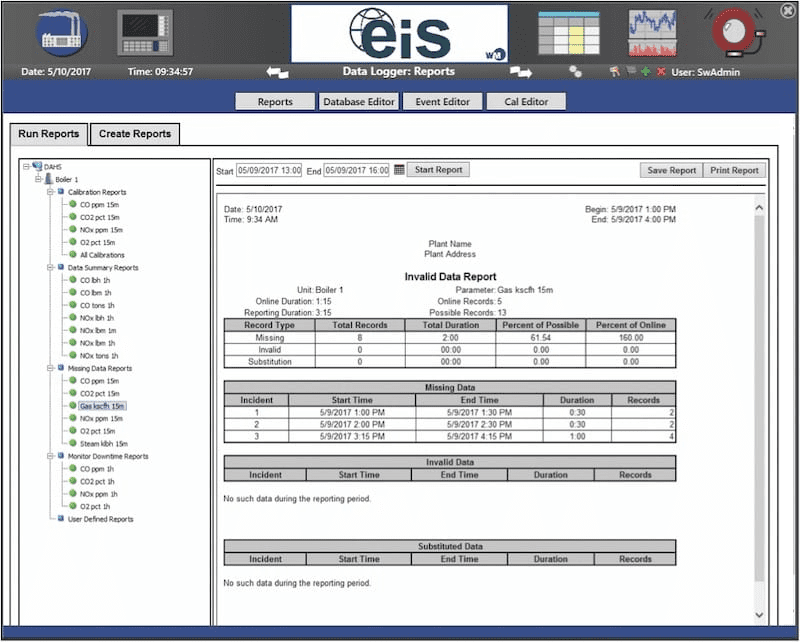Click the red X icon in the status bar

pos(661,71)
